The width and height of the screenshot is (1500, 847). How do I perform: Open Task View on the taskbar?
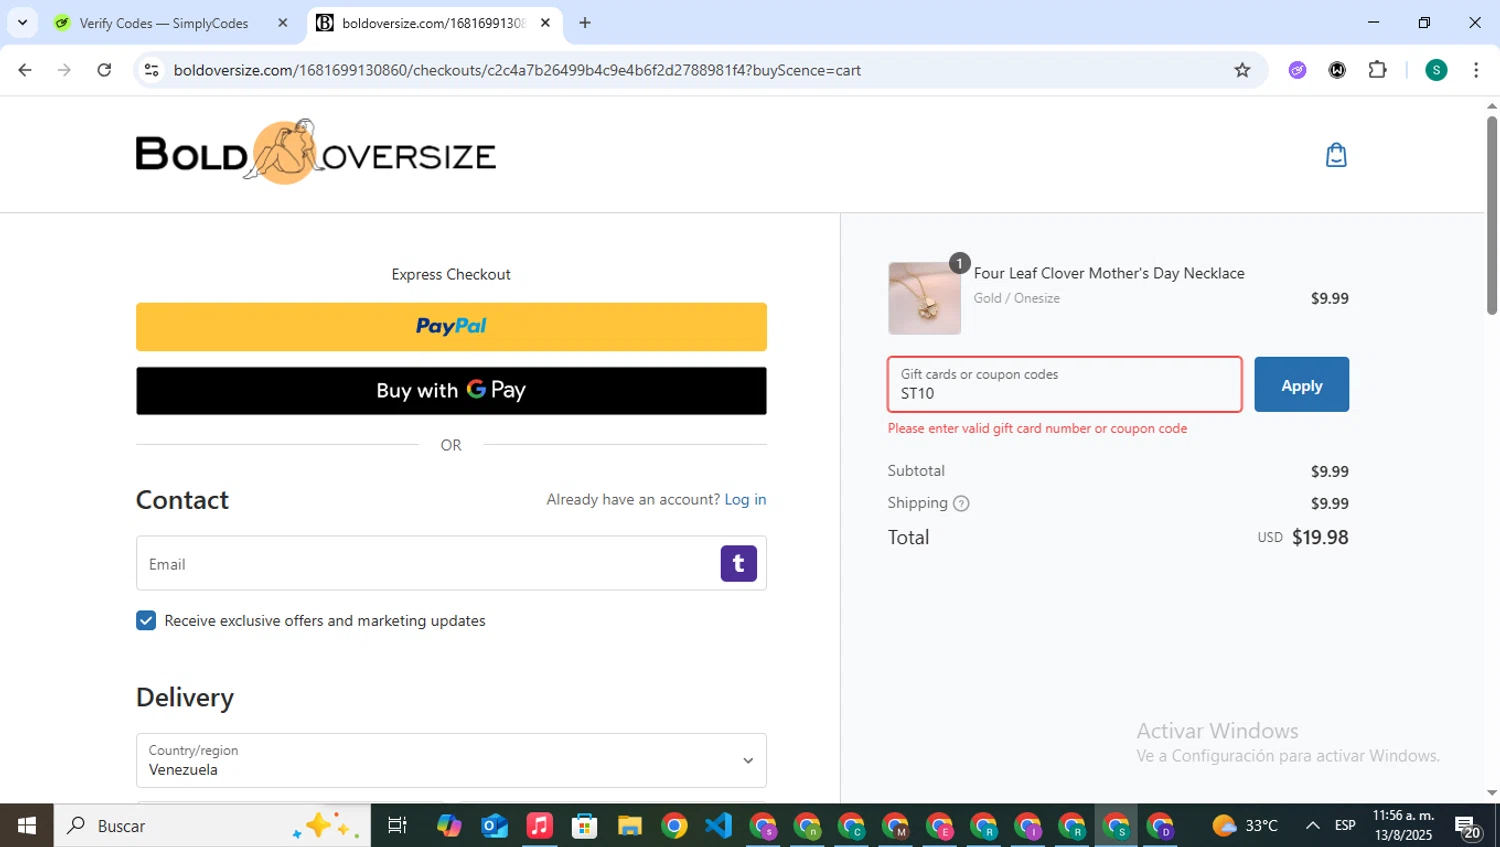tap(397, 826)
